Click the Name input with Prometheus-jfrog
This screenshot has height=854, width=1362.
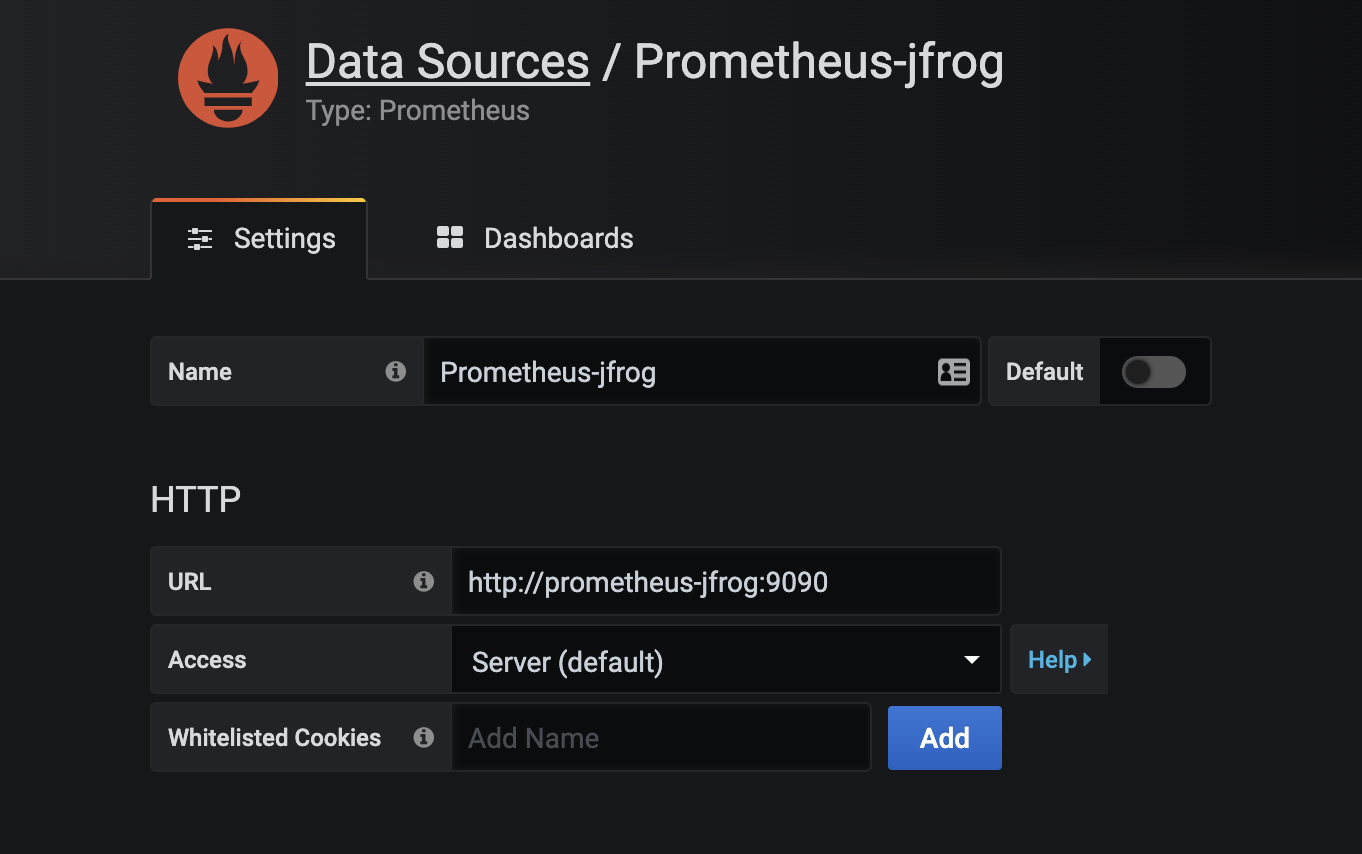coord(702,372)
